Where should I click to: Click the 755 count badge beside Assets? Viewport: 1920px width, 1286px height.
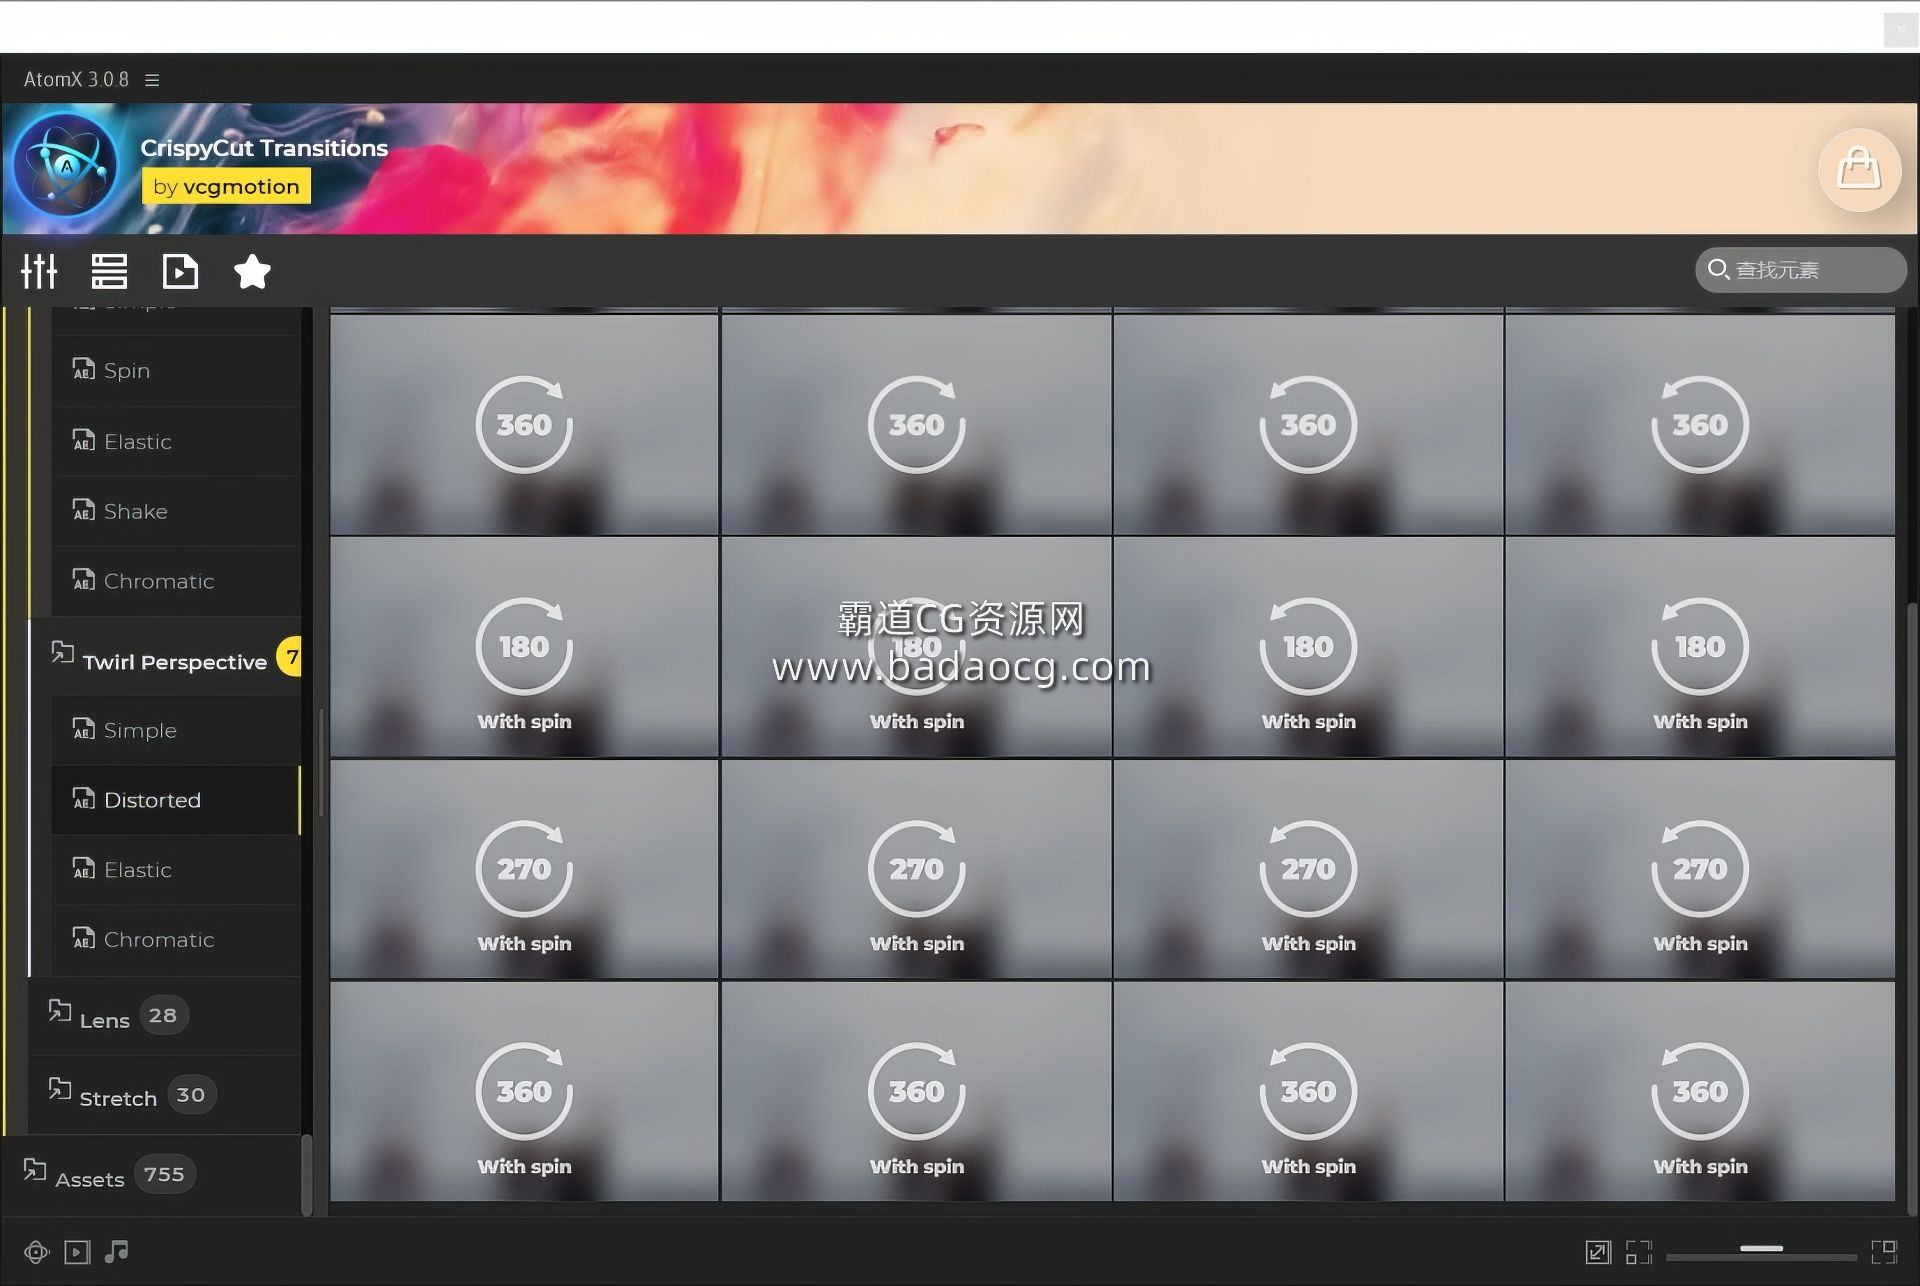coord(164,1175)
